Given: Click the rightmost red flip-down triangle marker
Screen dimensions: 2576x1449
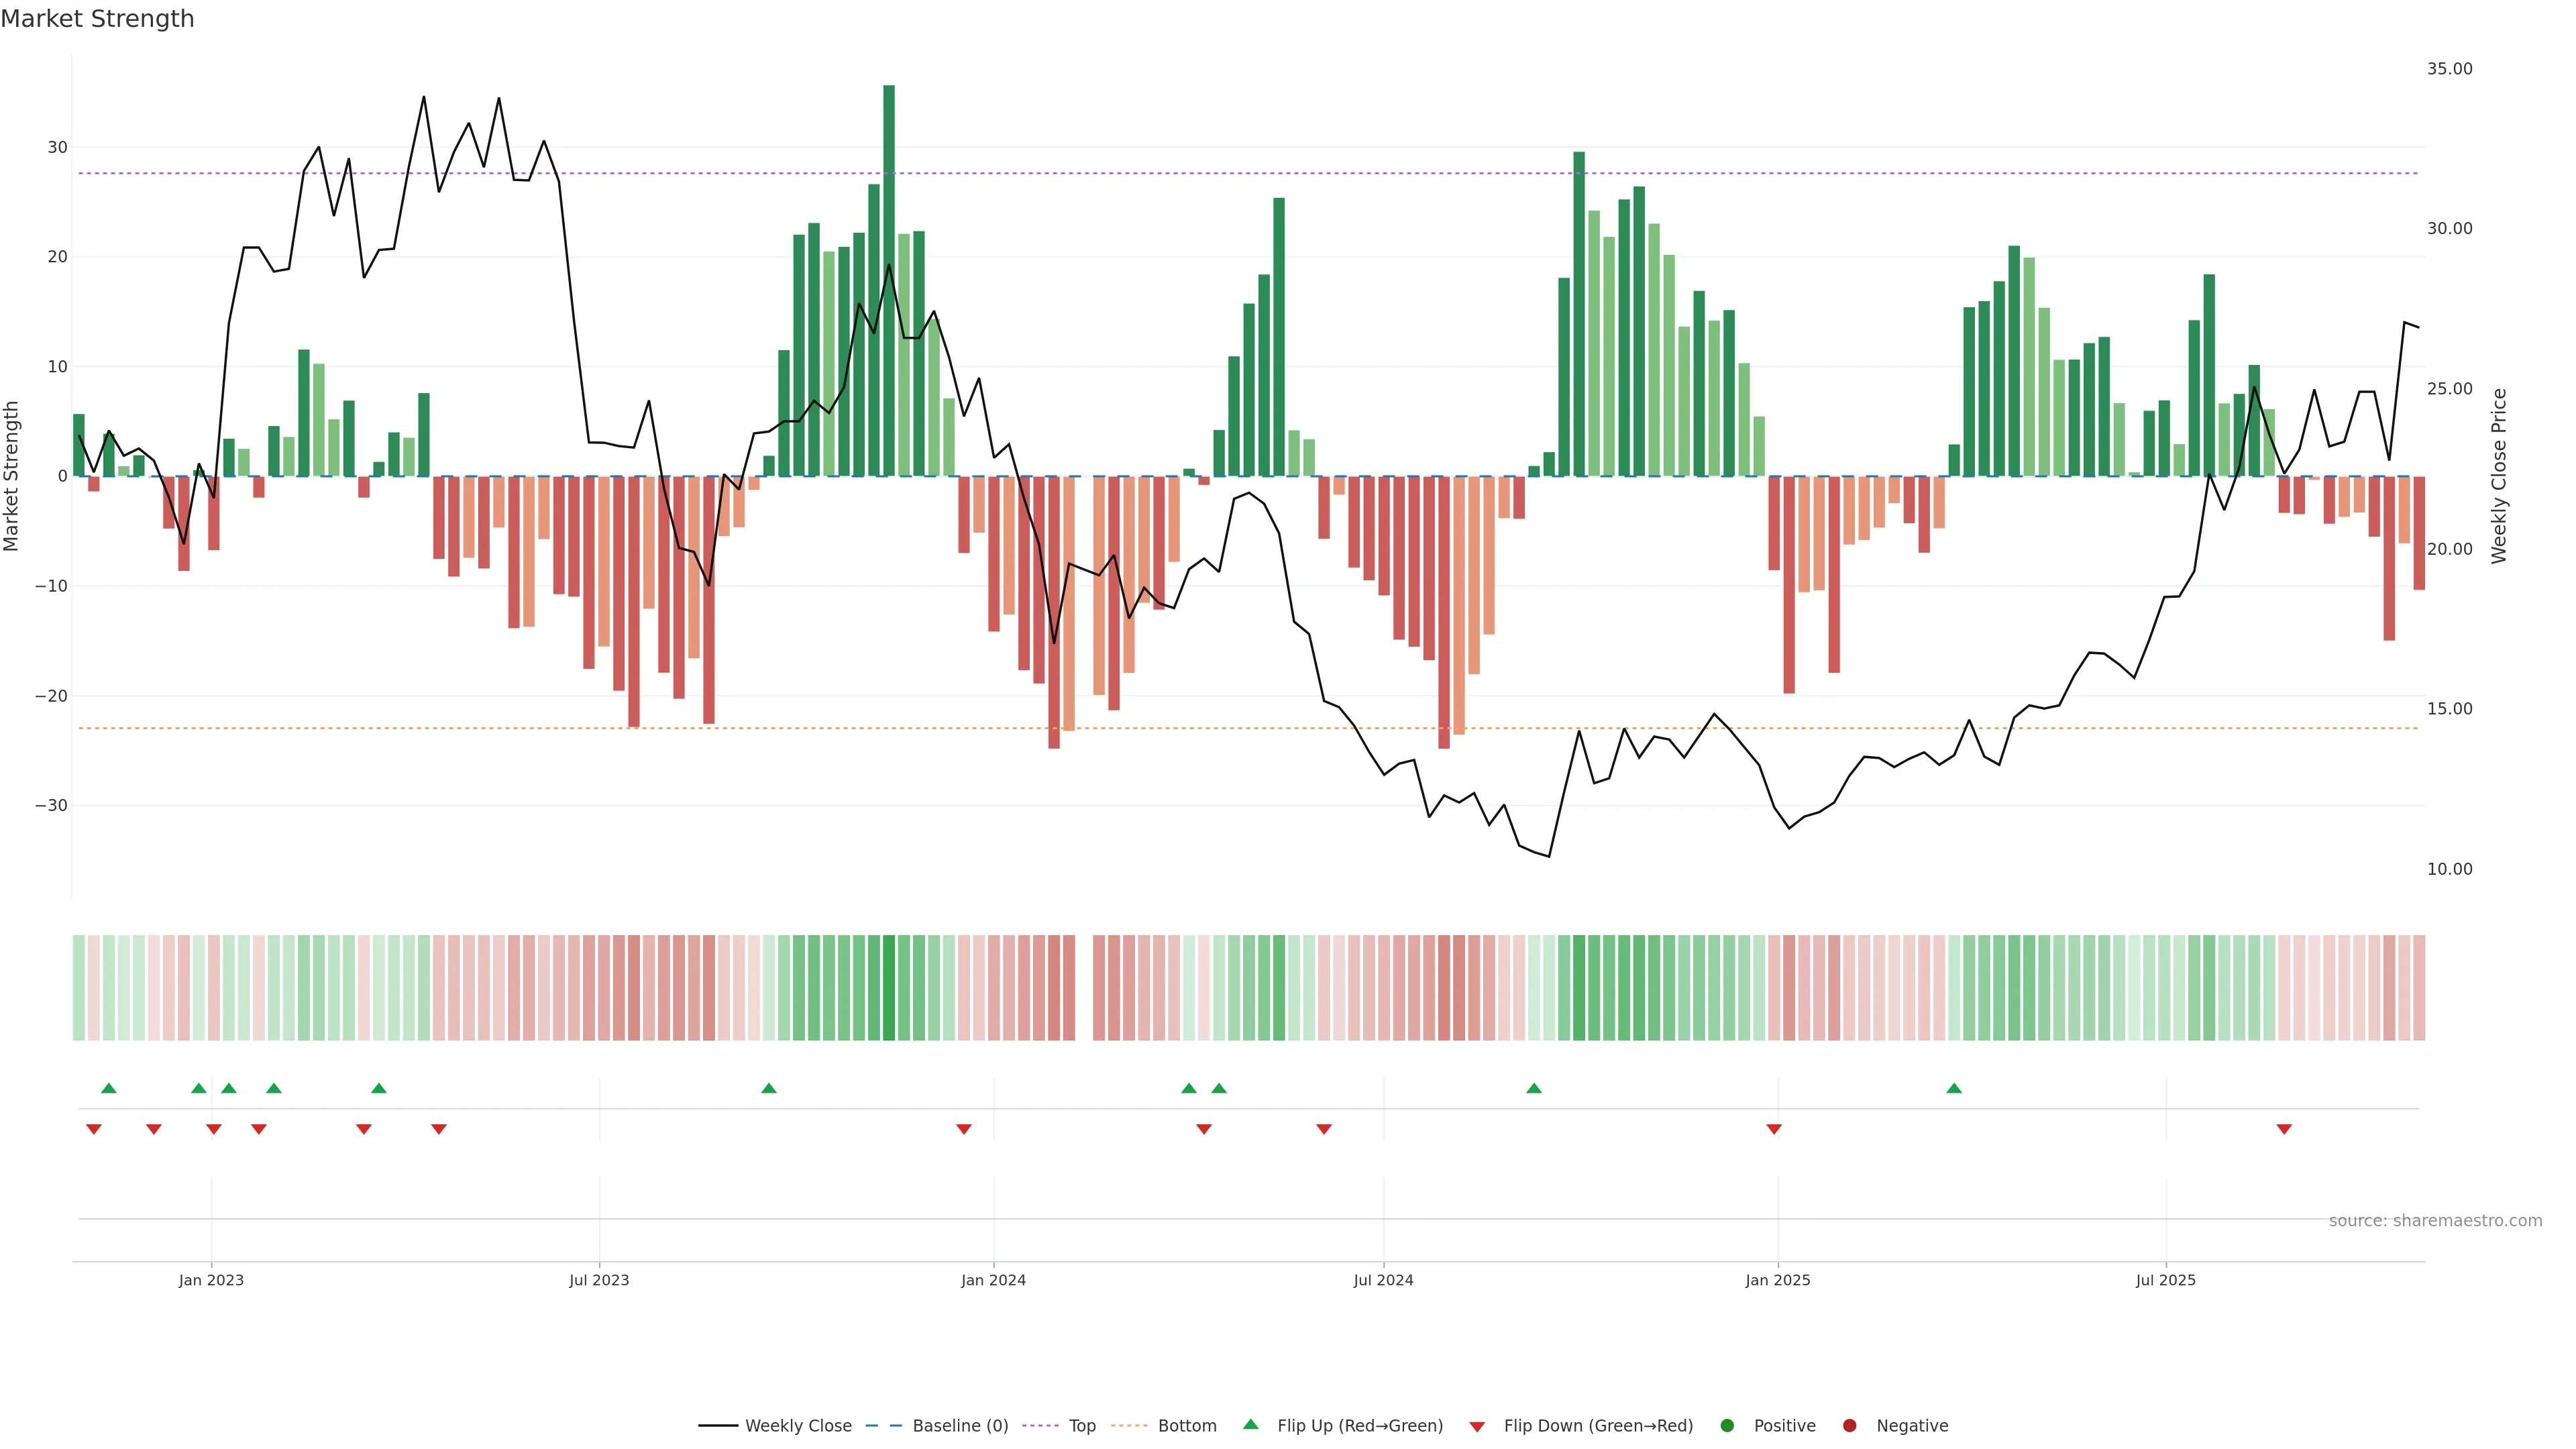Looking at the screenshot, I should 2284,1129.
